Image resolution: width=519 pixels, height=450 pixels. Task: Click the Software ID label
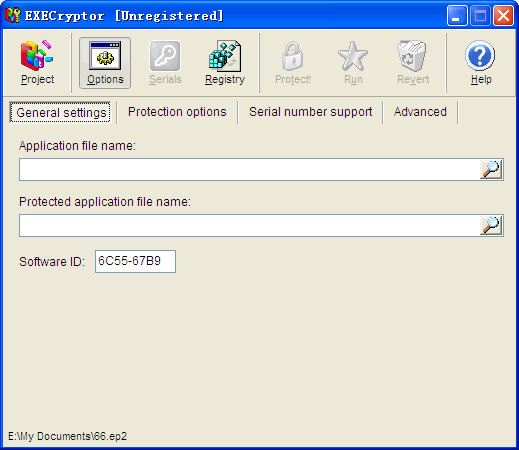tap(52, 262)
